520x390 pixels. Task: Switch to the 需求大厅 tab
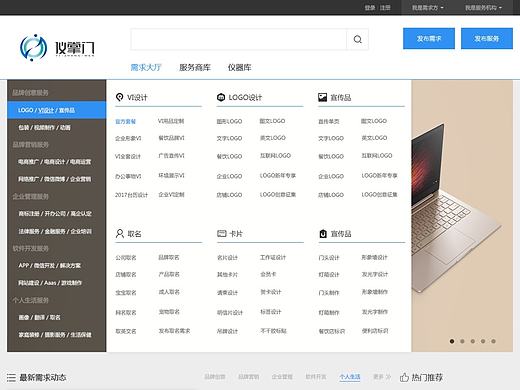[x=146, y=67]
